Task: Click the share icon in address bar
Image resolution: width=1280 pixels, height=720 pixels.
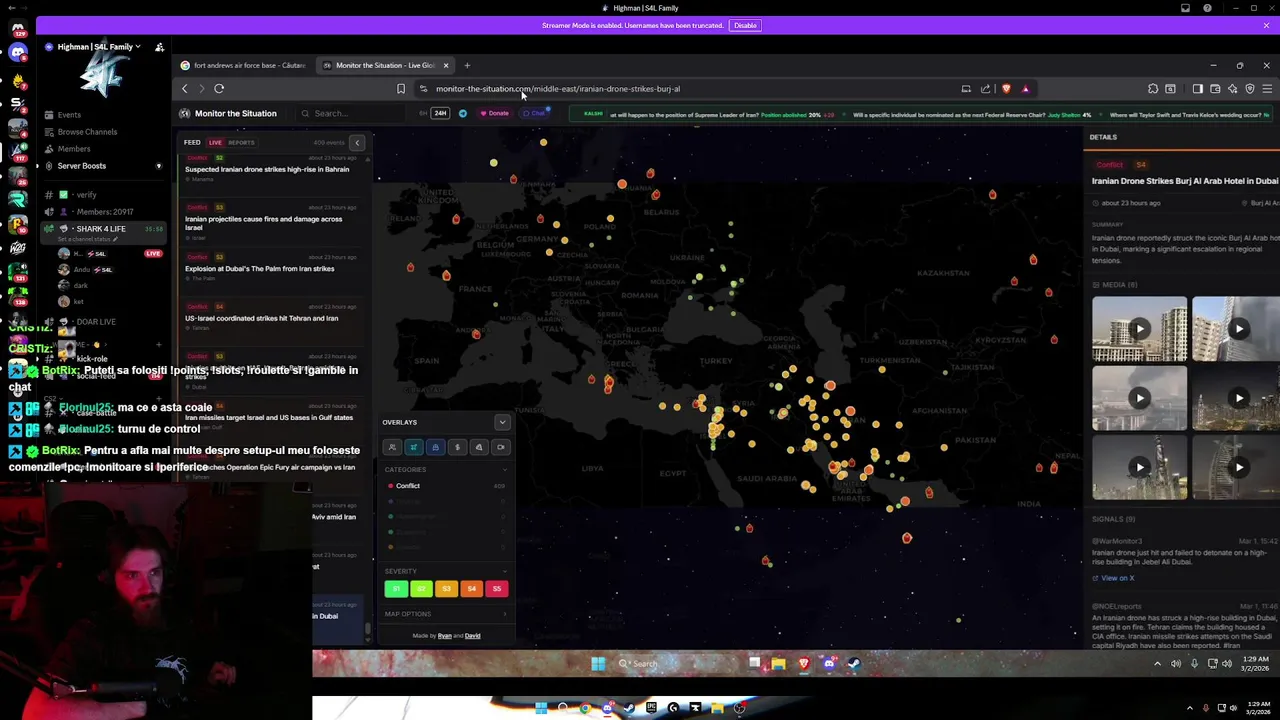Action: [986, 89]
